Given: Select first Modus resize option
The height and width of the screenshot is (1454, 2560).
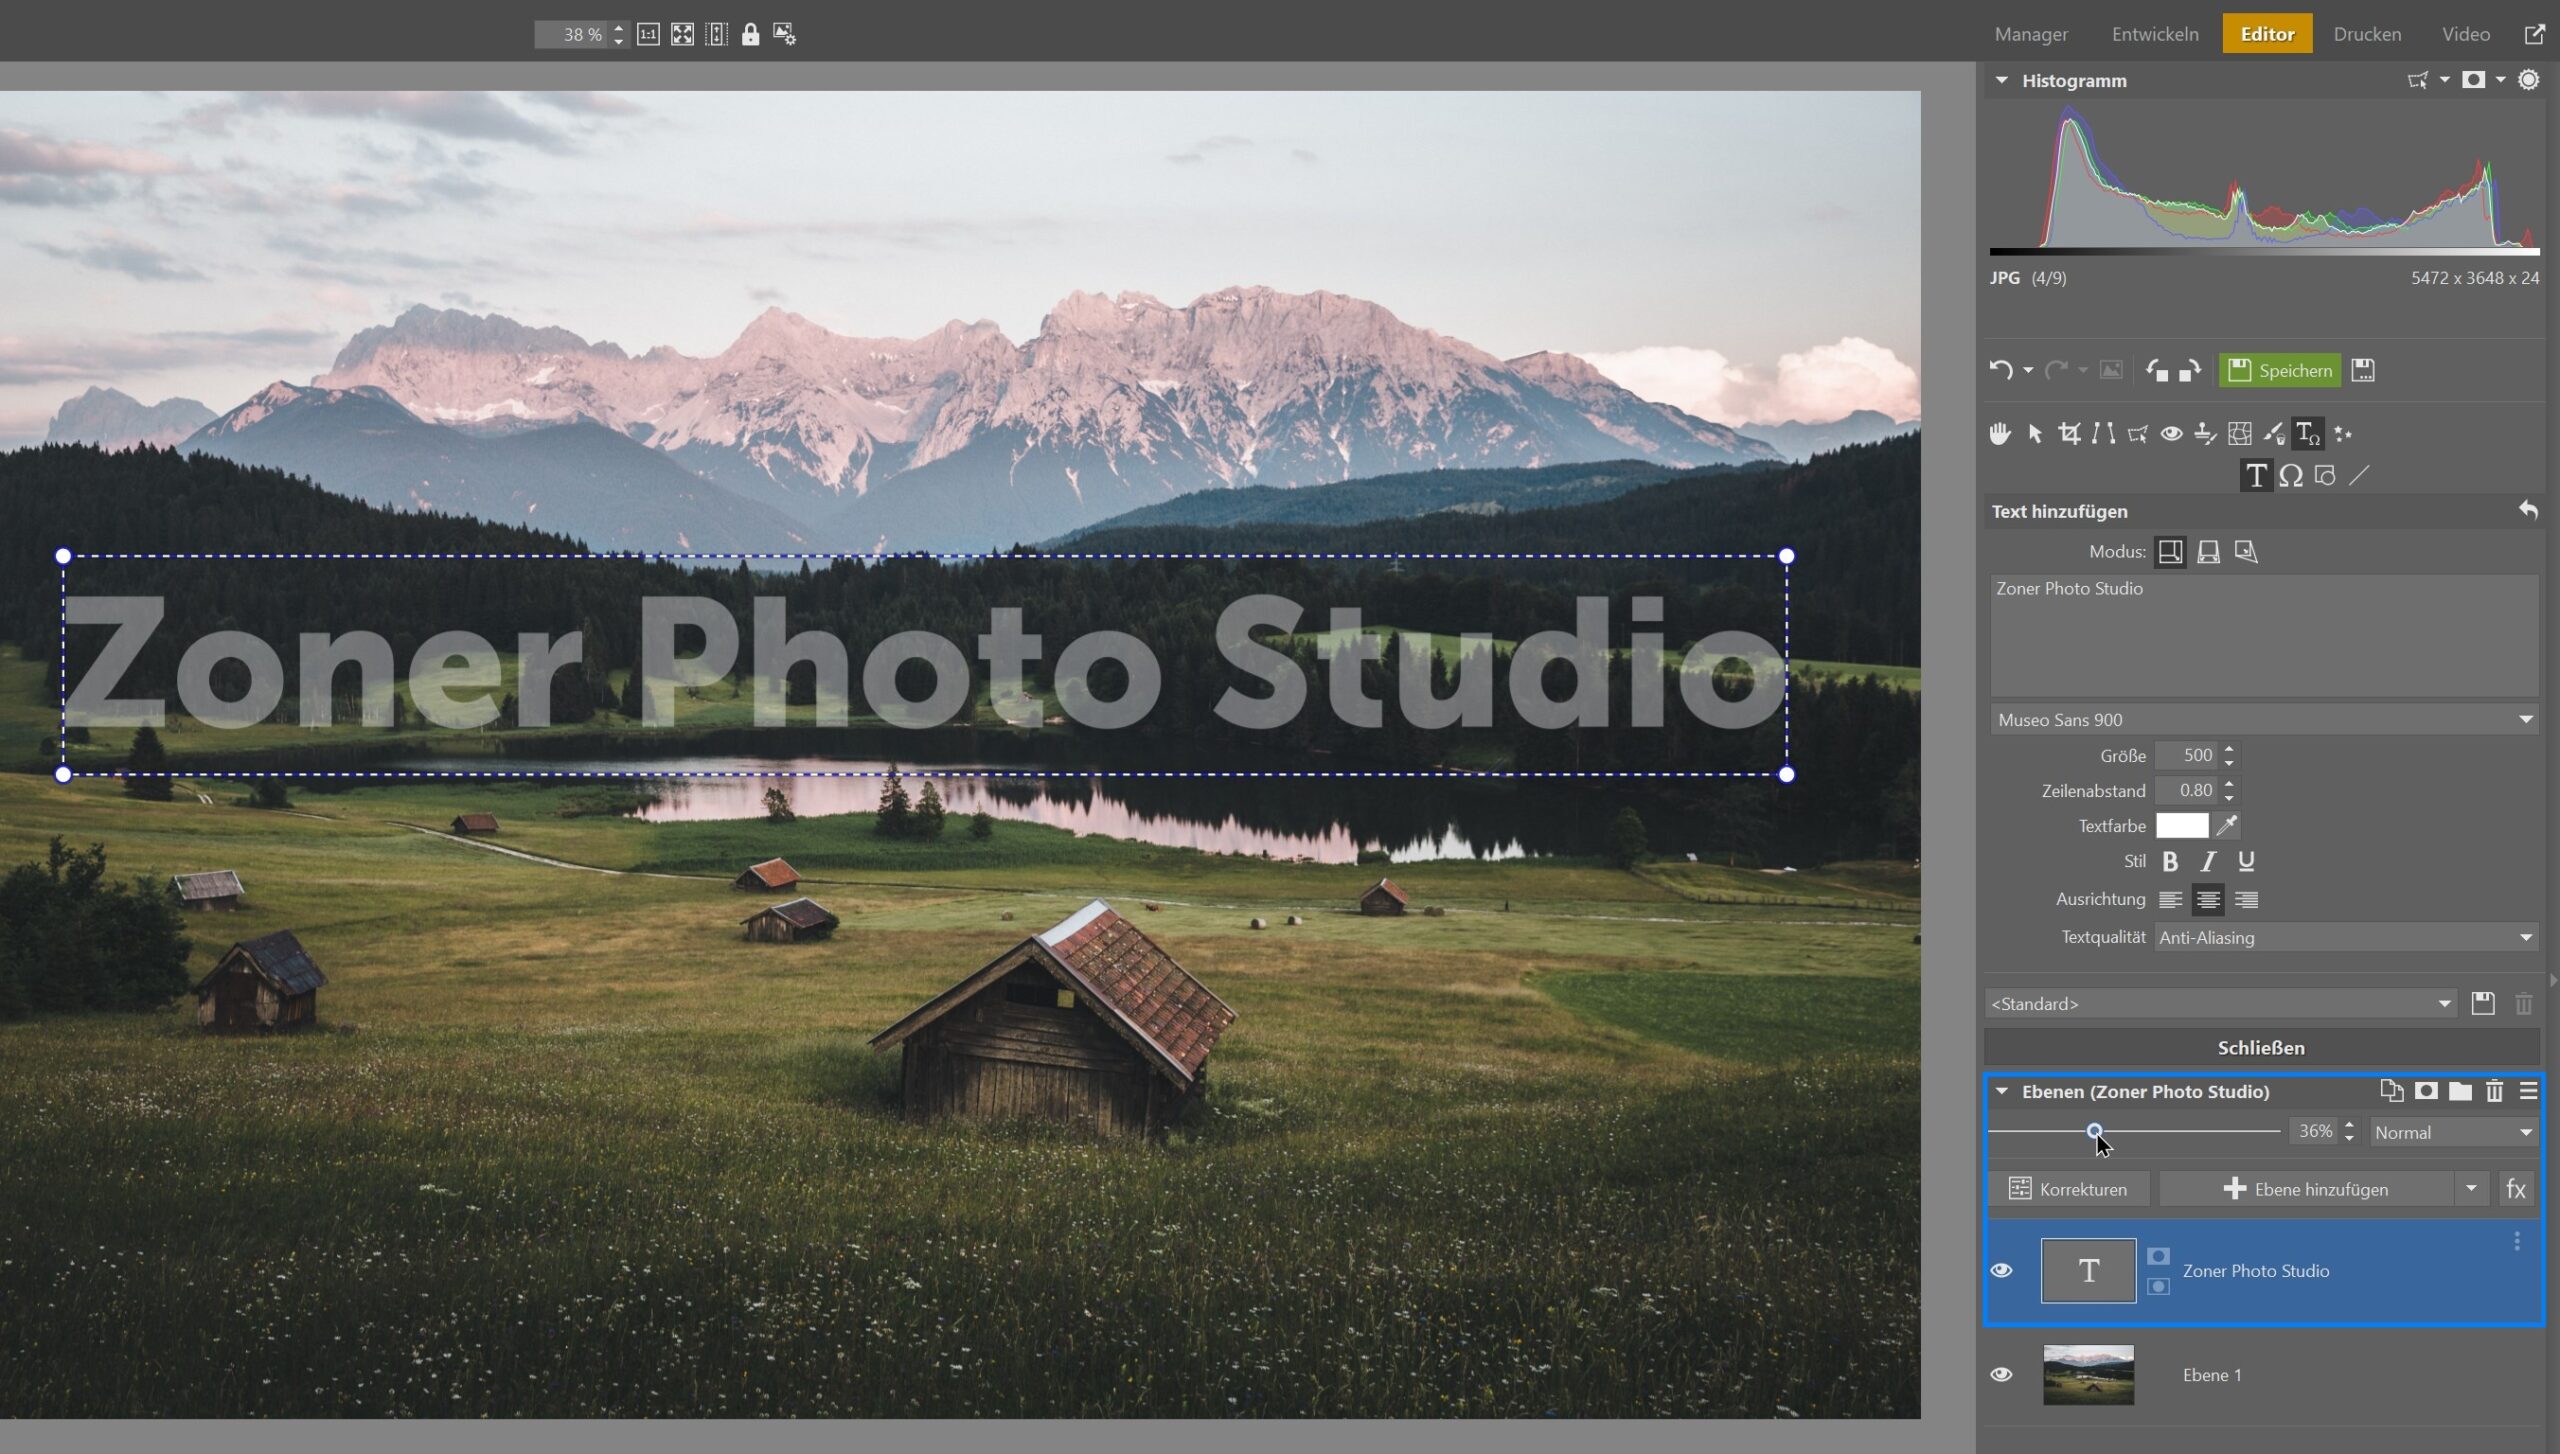Looking at the screenshot, I should click(x=2170, y=552).
